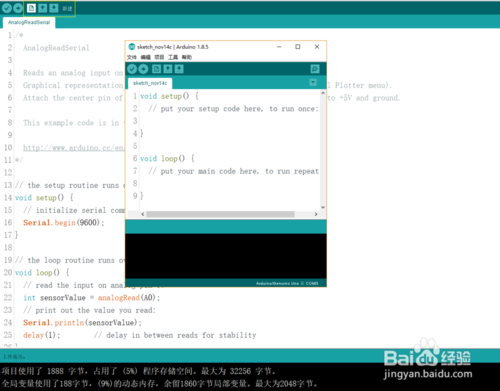Open the arduino.cc link in comment
The image size is (500, 391).
point(73,148)
